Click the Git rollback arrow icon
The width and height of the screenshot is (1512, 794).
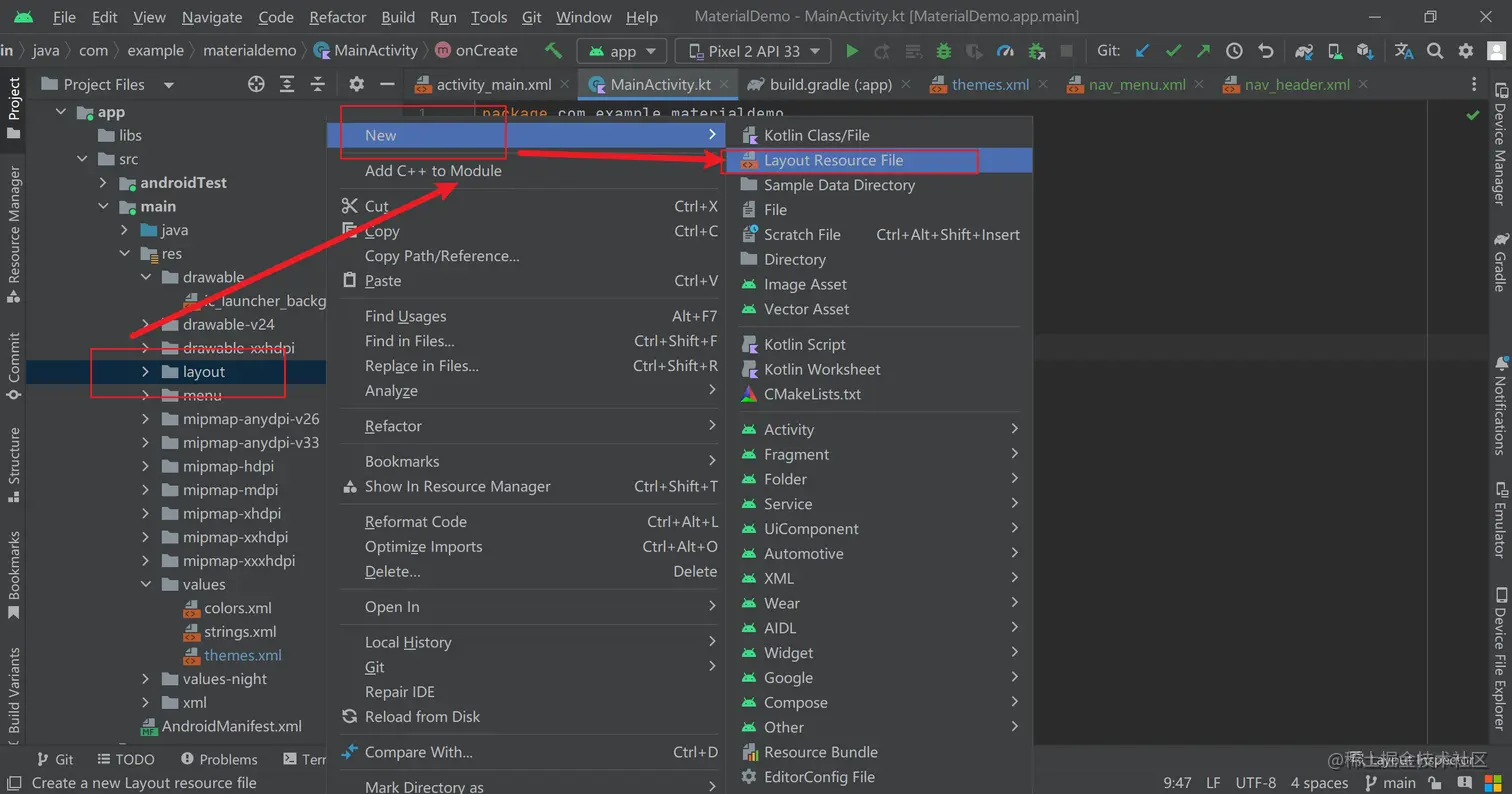coord(1266,51)
